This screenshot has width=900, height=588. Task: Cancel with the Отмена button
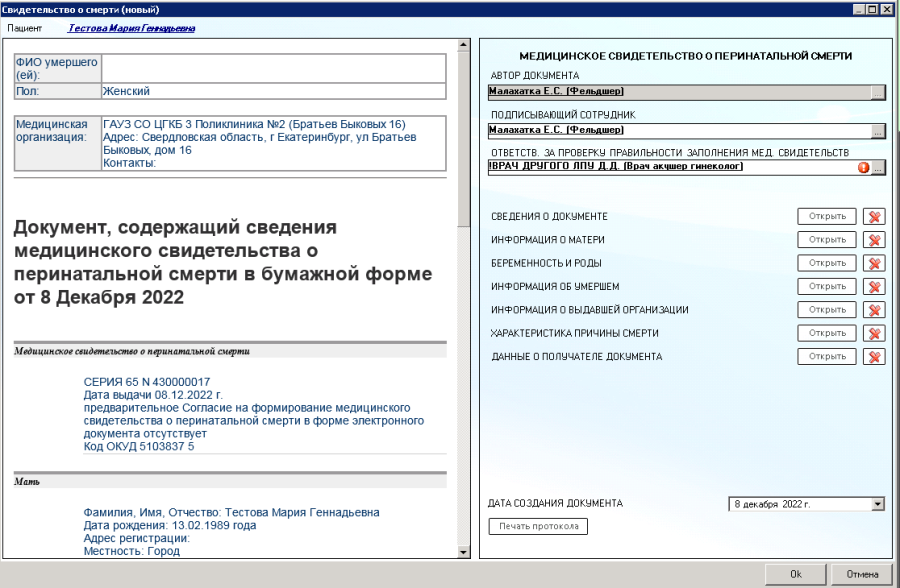(x=862, y=574)
